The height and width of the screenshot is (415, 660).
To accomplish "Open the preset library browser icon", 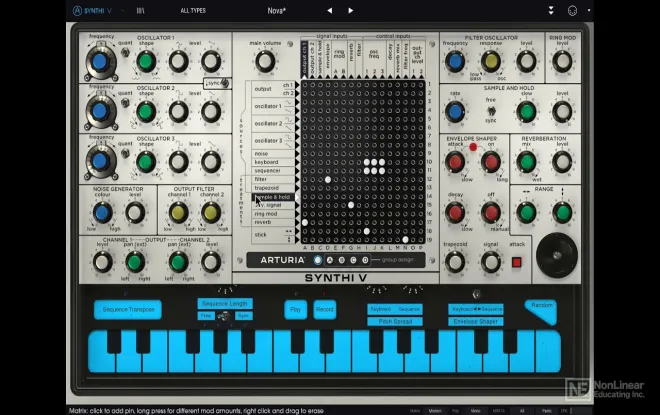I will (x=140, y=11).
